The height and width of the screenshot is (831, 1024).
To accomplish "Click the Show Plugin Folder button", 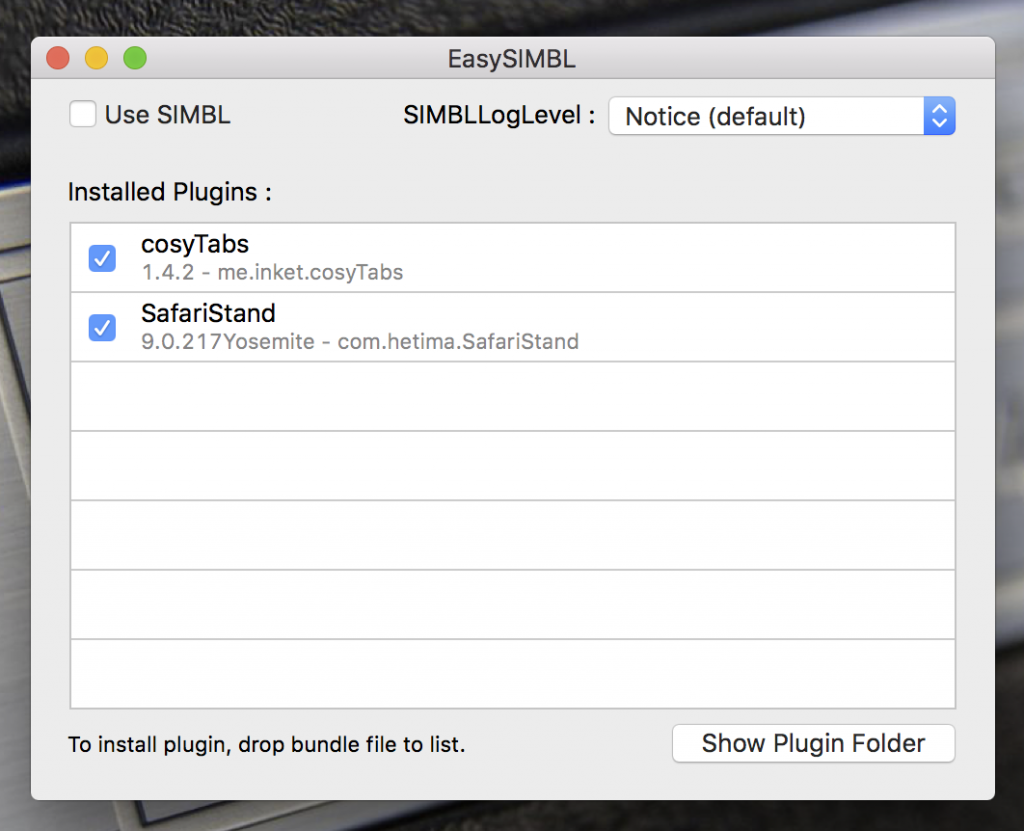I will [813, 743].
